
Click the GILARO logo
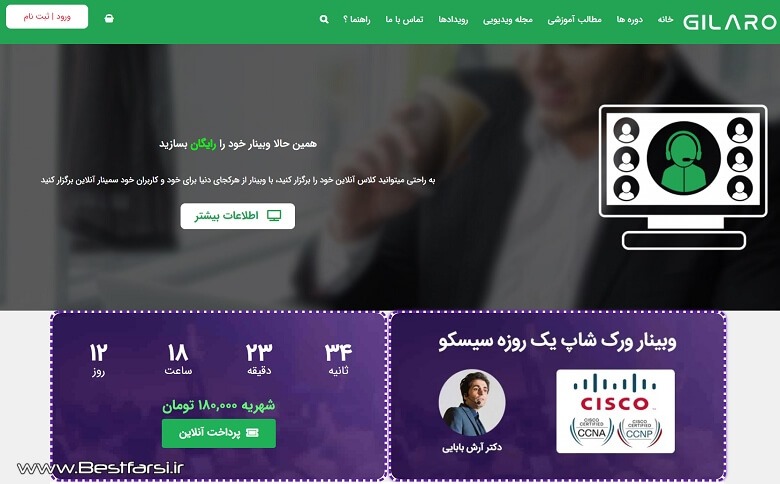coord(729,22)
